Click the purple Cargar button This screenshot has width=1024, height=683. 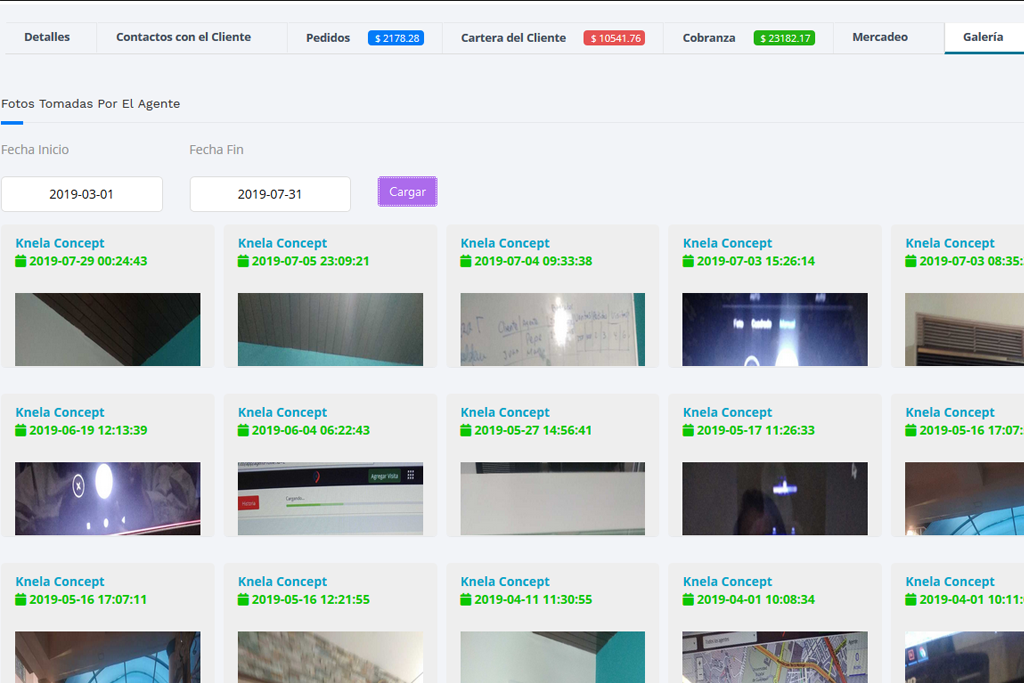[x=408, y=192]
